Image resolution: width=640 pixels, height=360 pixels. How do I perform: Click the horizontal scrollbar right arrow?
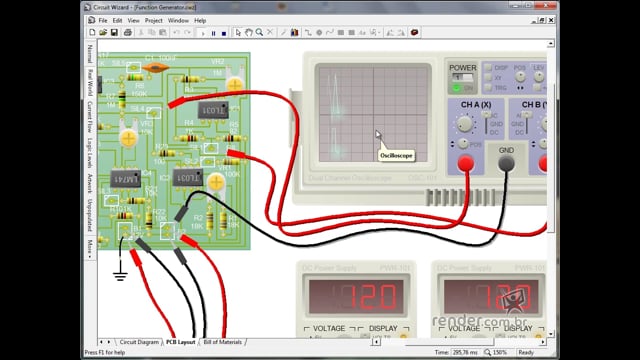tap(543, 342)
